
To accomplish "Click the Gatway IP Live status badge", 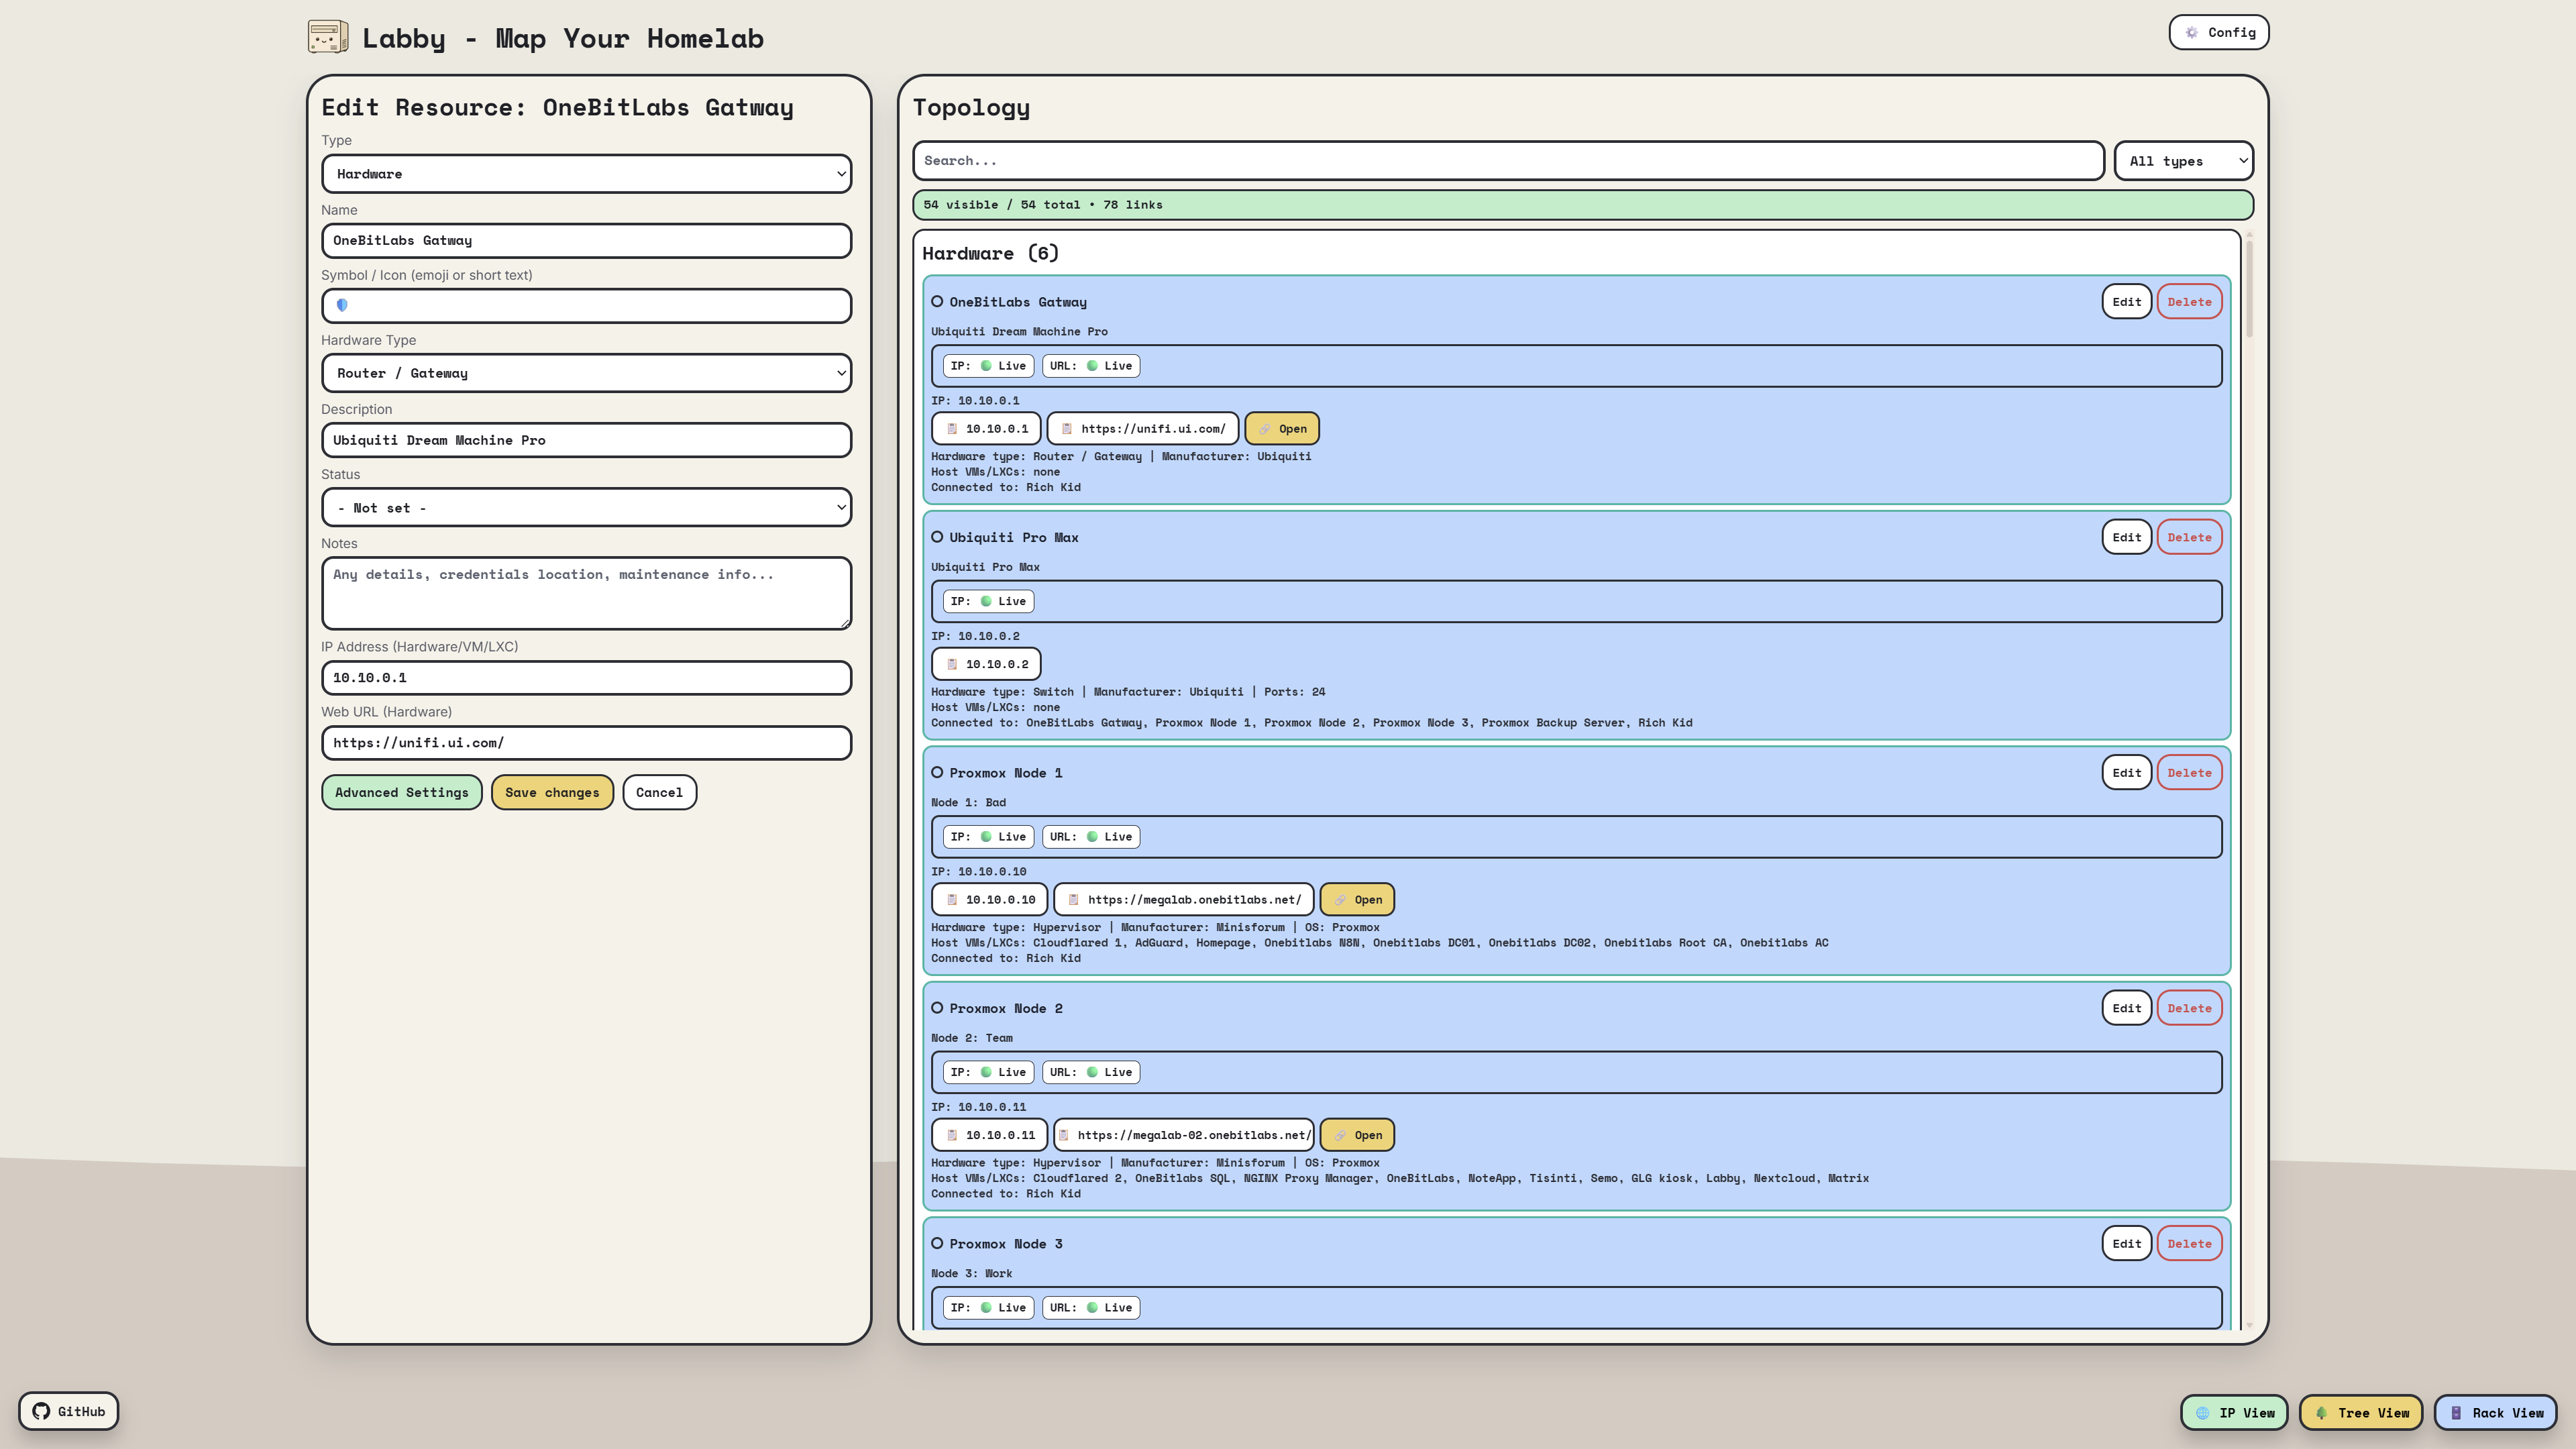I will pos(988,365).
